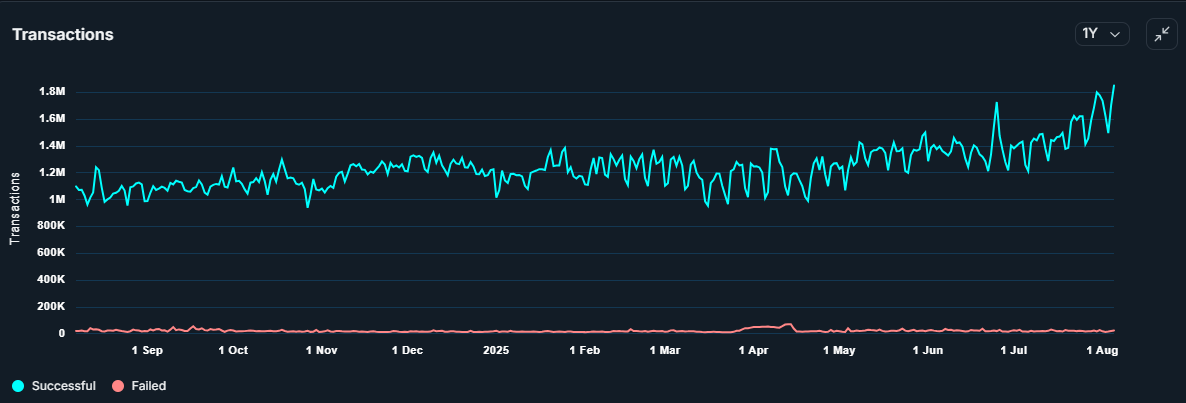Click the 1 Apr x-axis label

pos(754,351)
